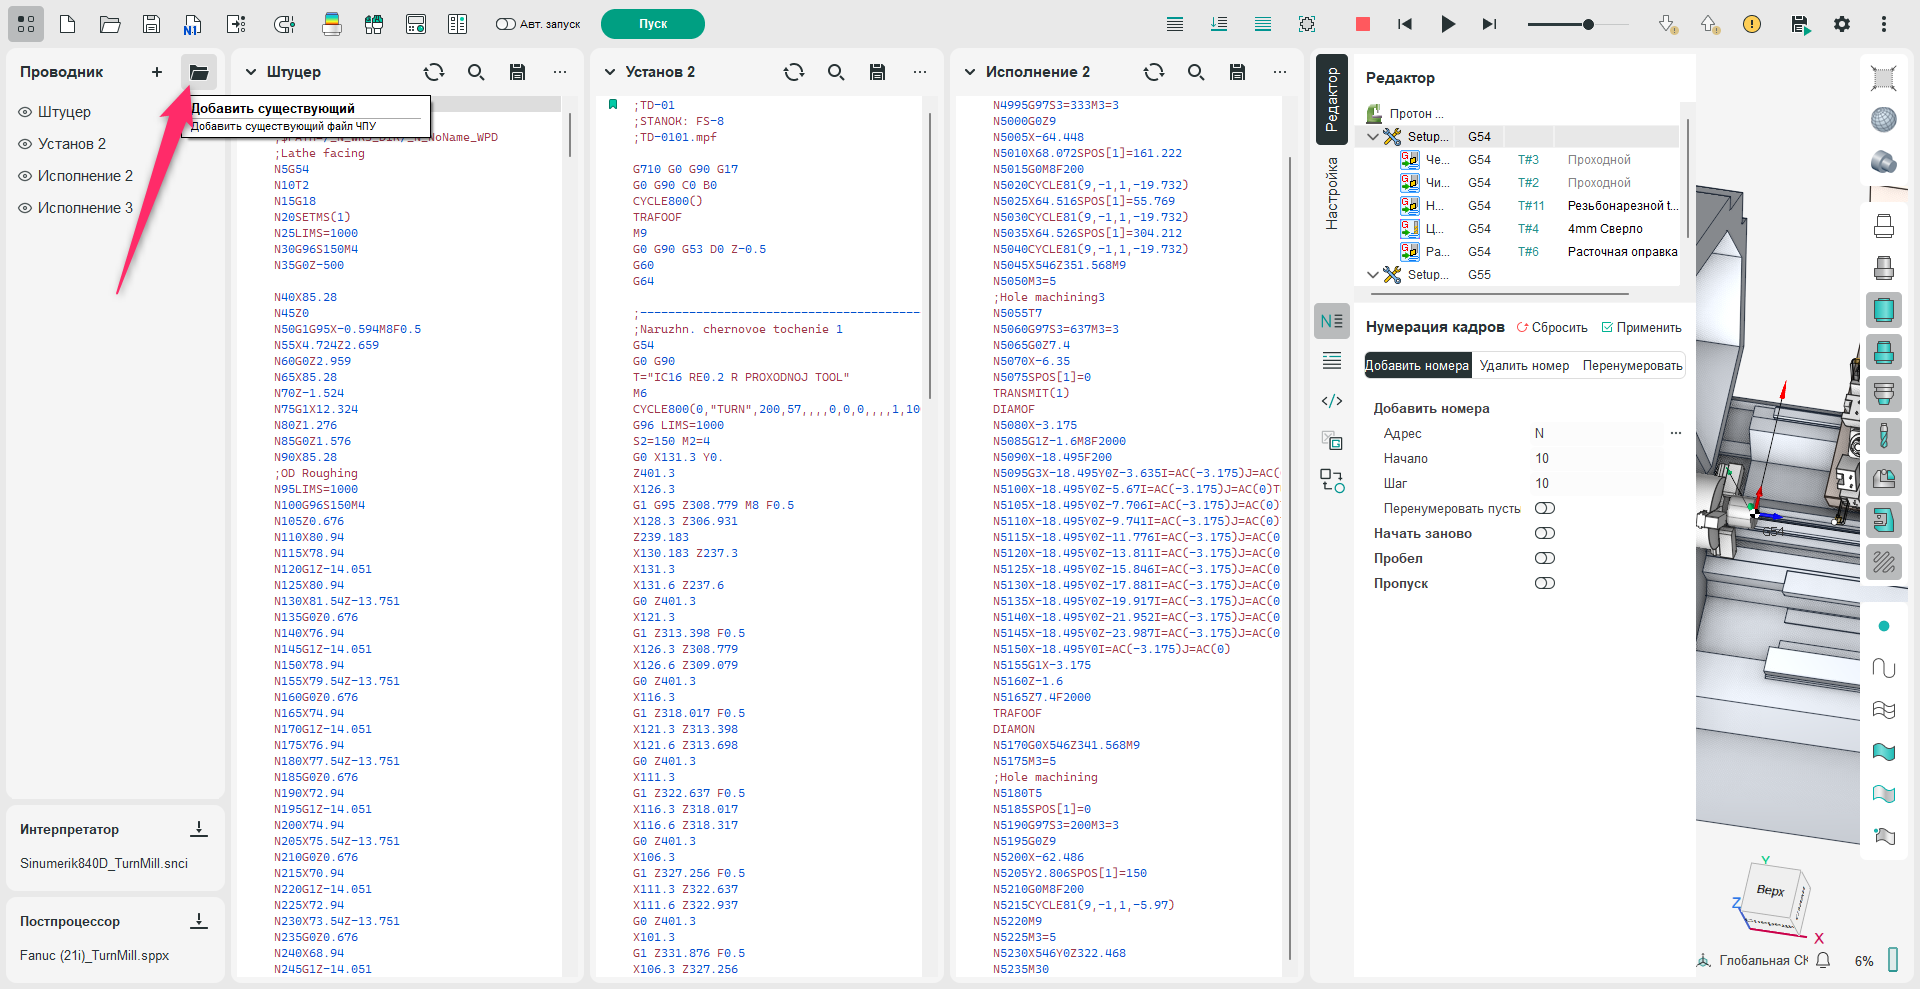Toggle visibility of Исполнение 3
Screen dimensions: 1920x989
[x=25, y=208]
